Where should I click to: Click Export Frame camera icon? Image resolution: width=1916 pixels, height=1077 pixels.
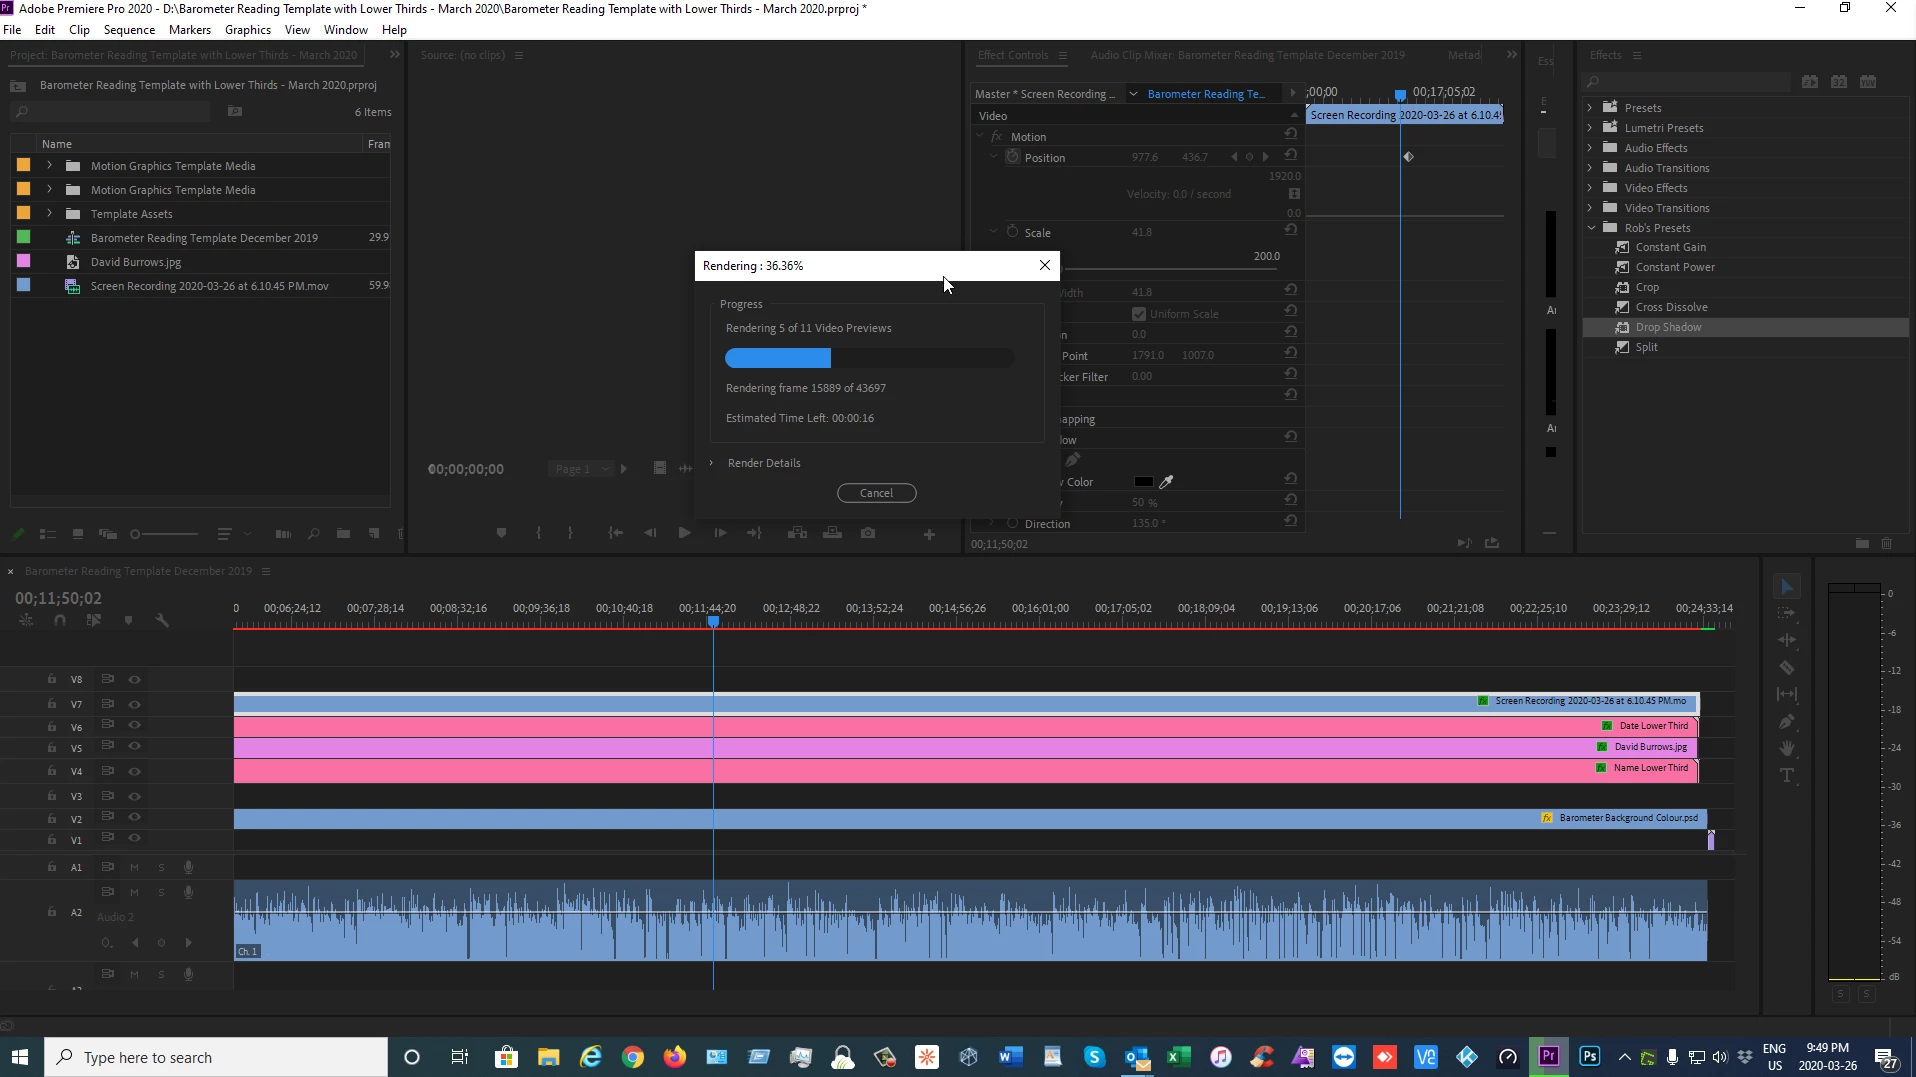(x=868, y=533)
